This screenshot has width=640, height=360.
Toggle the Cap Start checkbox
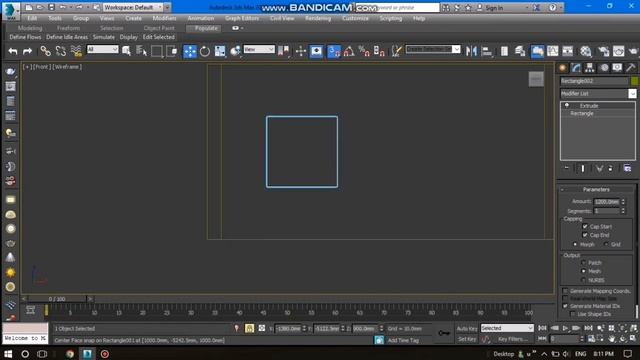coord(585,226)
